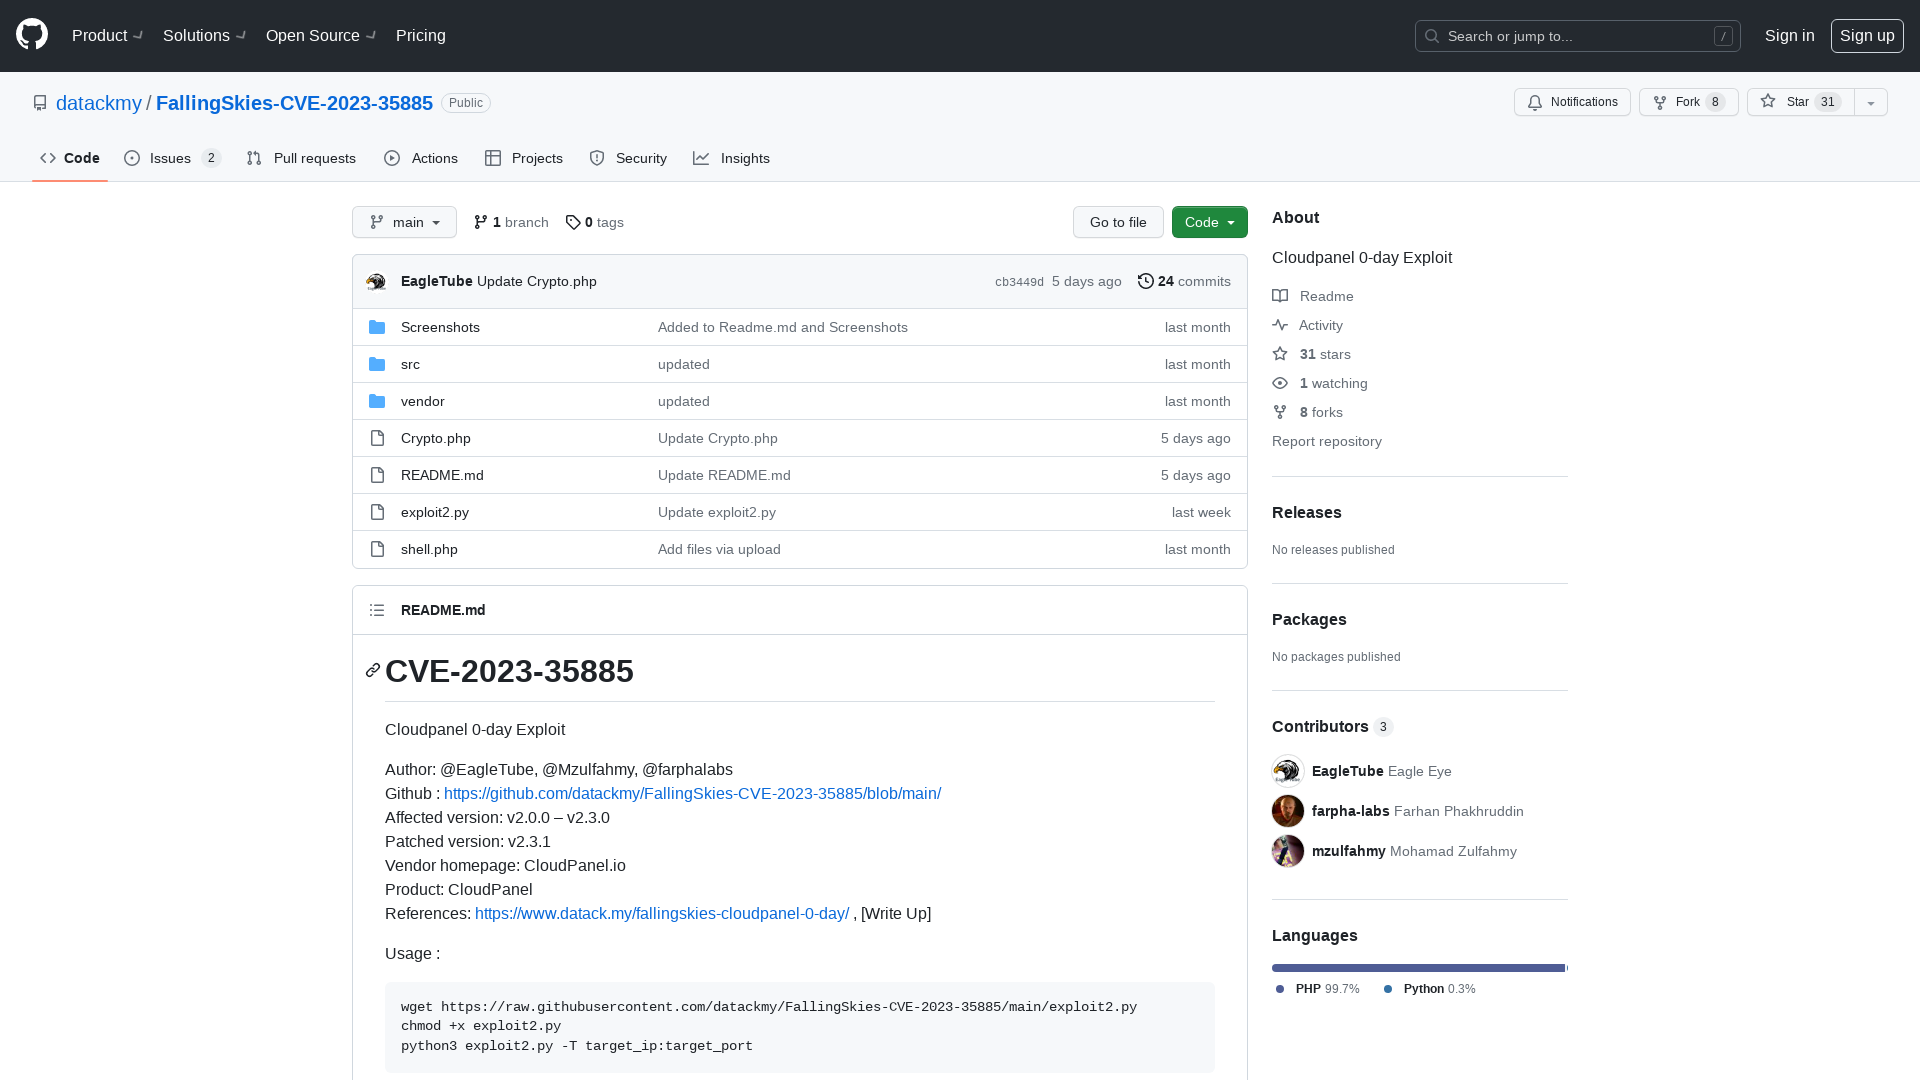Image resolution: width=1920 pixels, height=1080 pixels.
Task: Open the Update exploit2.py commit message
Action: [x=717, y=512]
